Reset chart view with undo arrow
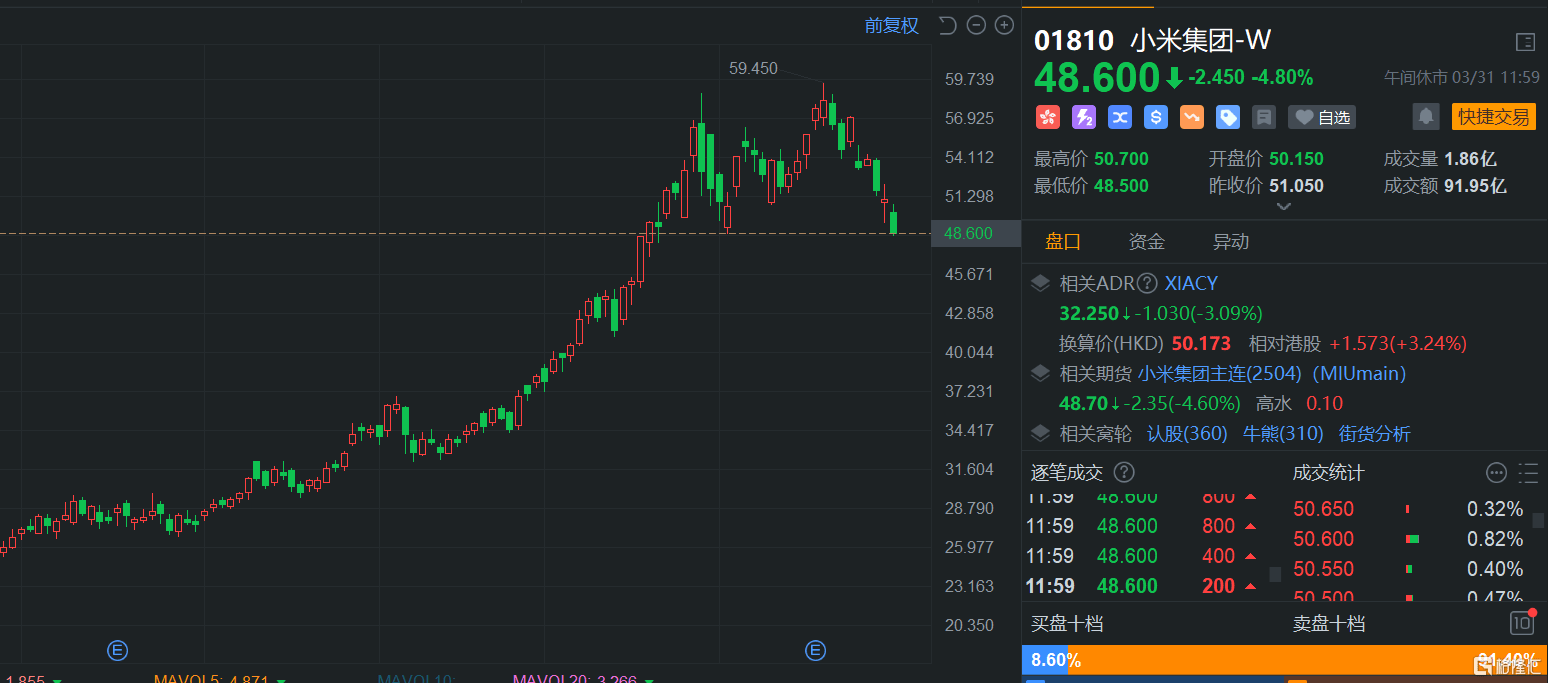1548x683 pixels. (948, 26)
